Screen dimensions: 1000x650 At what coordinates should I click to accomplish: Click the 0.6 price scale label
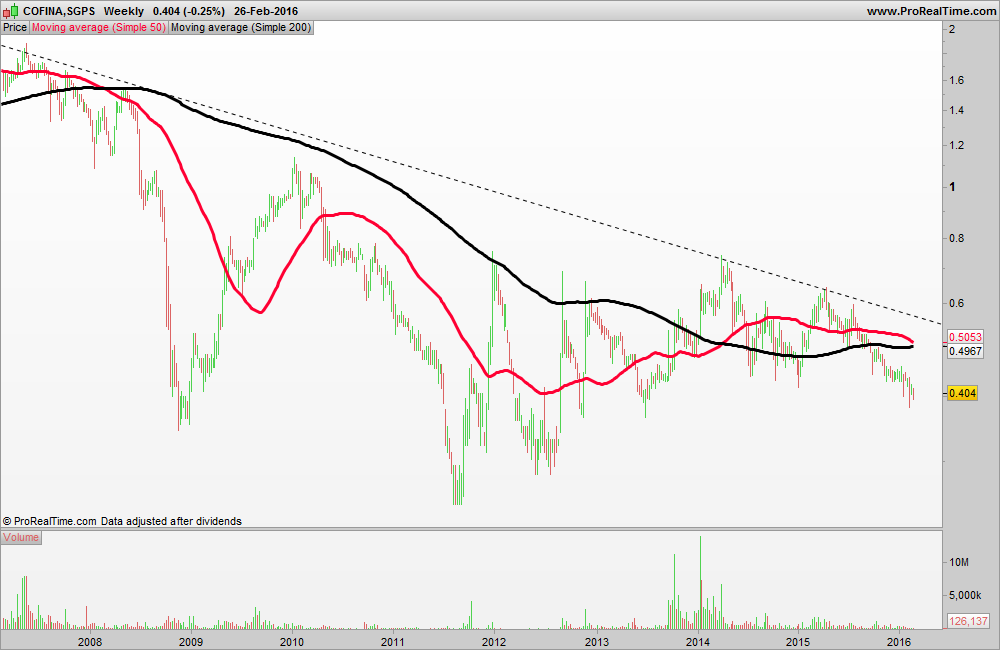[x=956, y=303]
